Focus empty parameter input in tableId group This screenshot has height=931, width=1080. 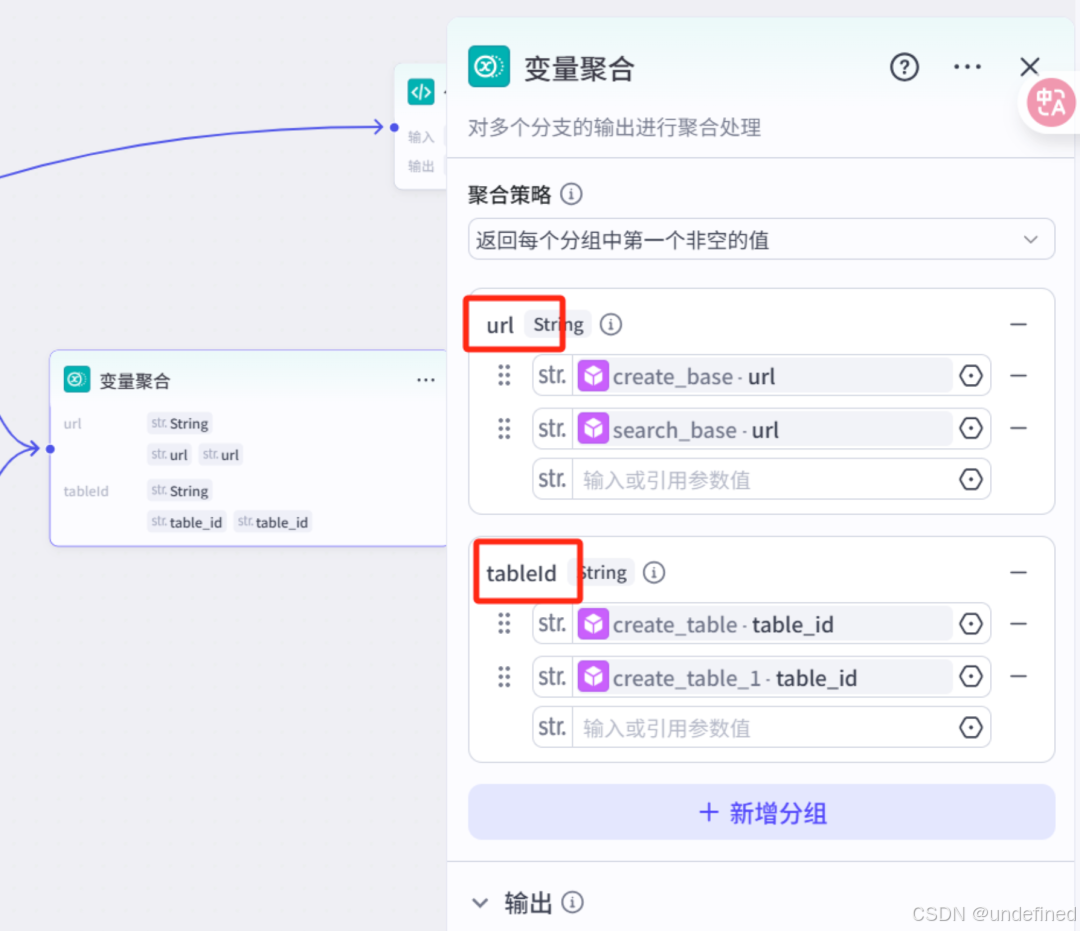point(761,727)
